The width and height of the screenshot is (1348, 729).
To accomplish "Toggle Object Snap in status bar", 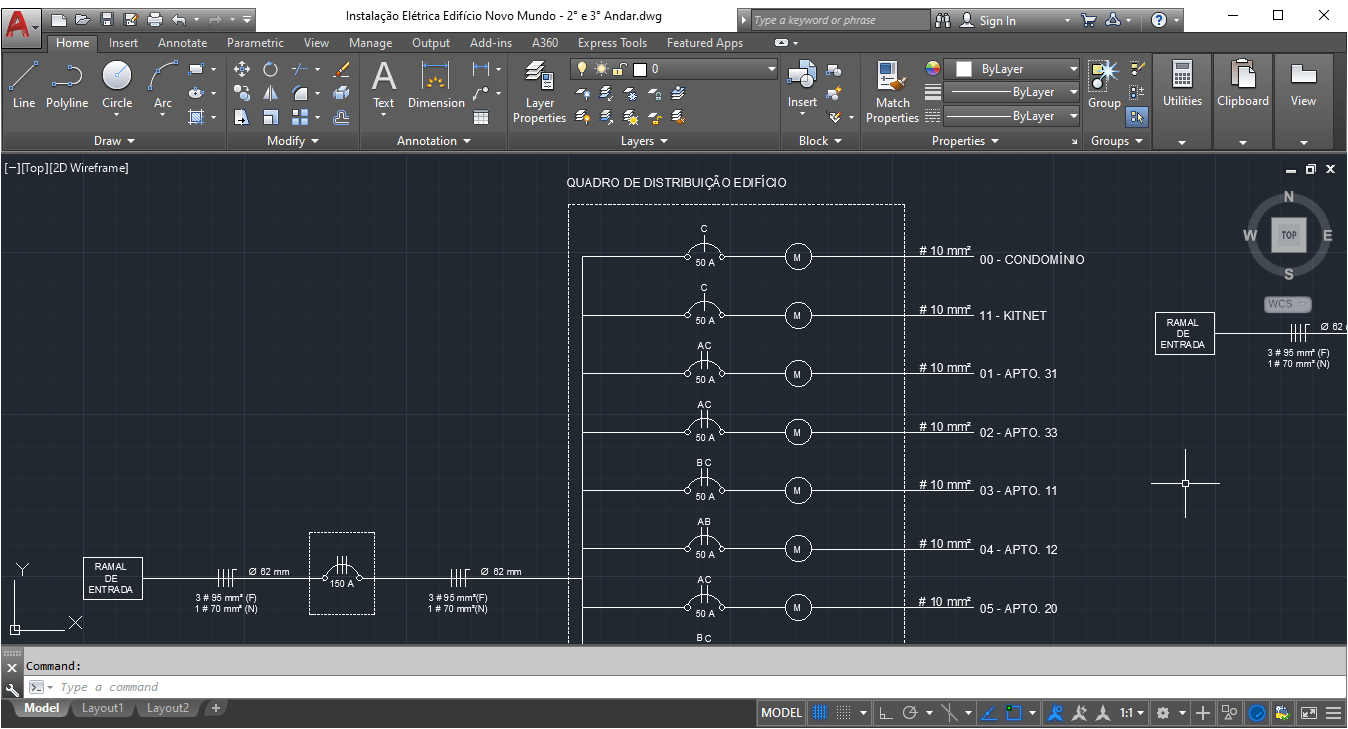I will tap(1013, 713).
